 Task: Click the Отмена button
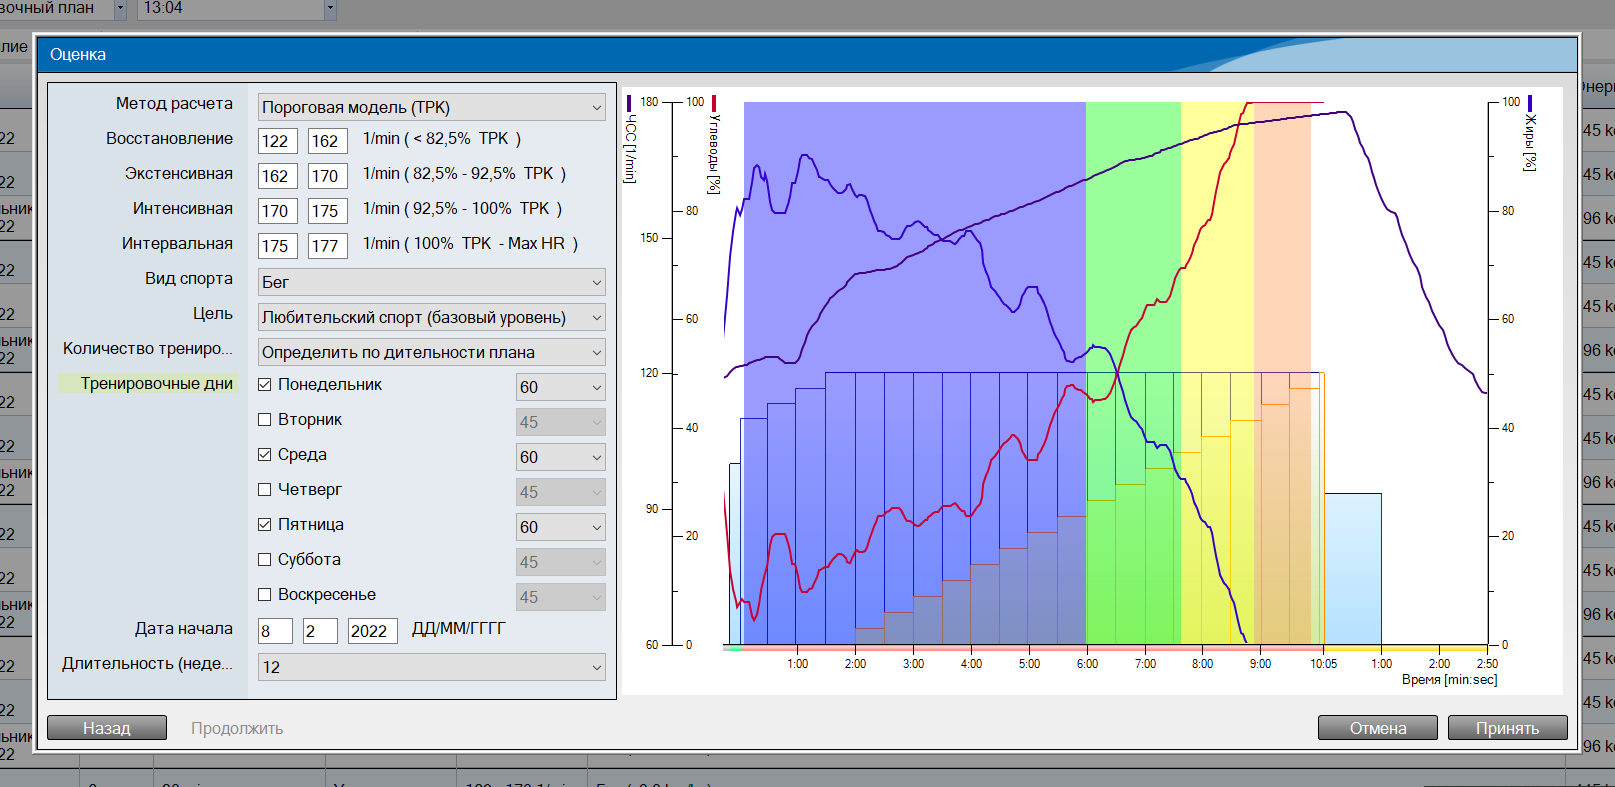(1377, 728)
